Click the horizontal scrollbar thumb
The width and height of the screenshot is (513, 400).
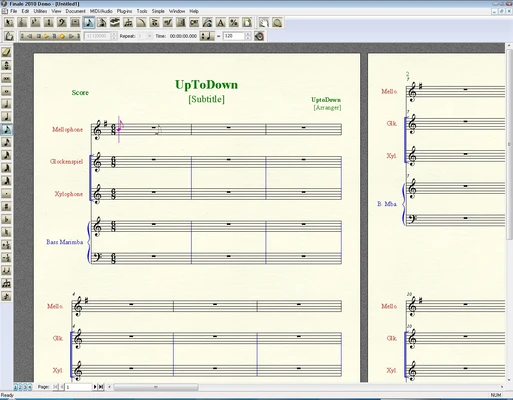pyautogui.click(x=156, y=387)
